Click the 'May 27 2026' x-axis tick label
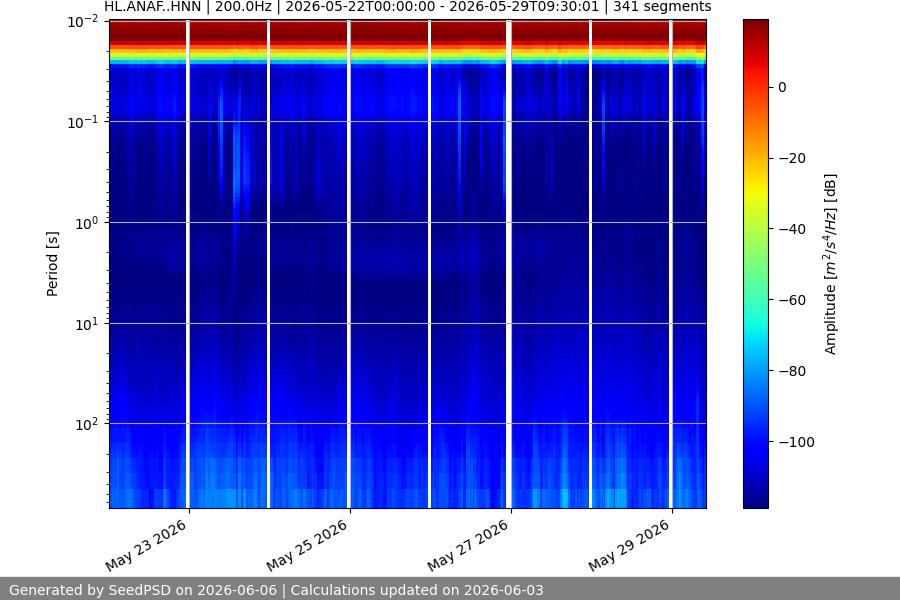The height and width of the screenshot is (600, 900). coord(468,545)
